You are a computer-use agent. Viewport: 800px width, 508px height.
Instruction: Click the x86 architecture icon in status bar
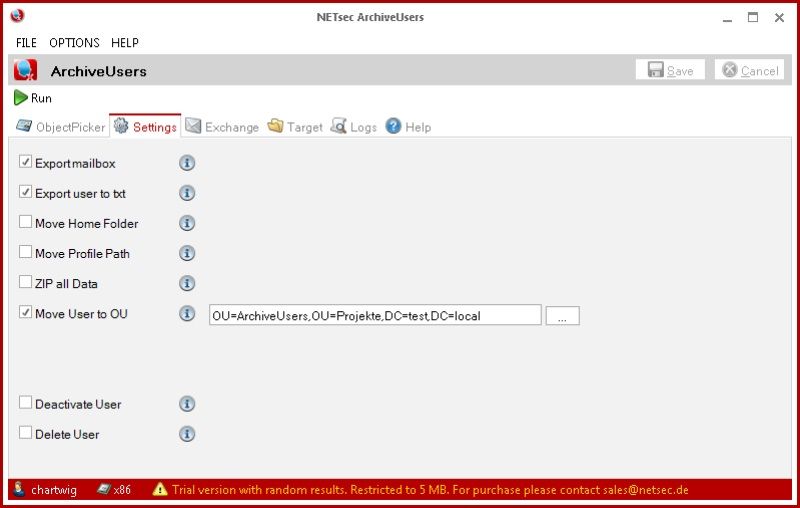104,489
